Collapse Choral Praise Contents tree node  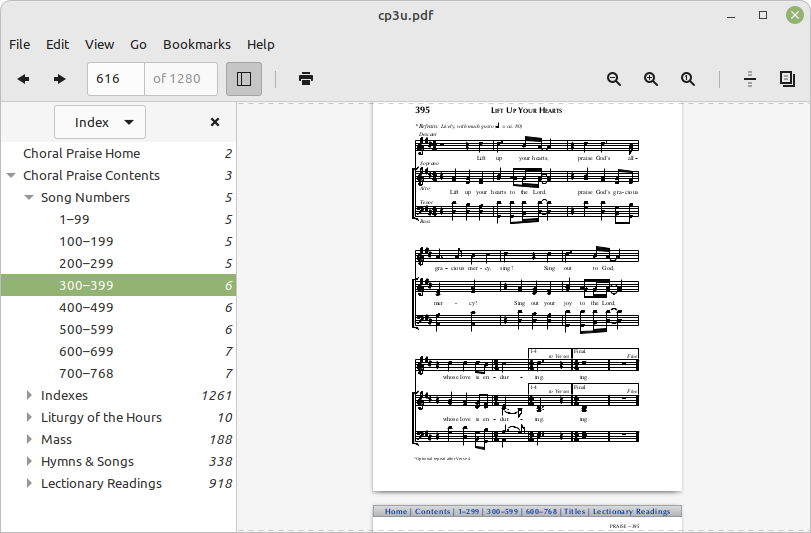[11, 175]
